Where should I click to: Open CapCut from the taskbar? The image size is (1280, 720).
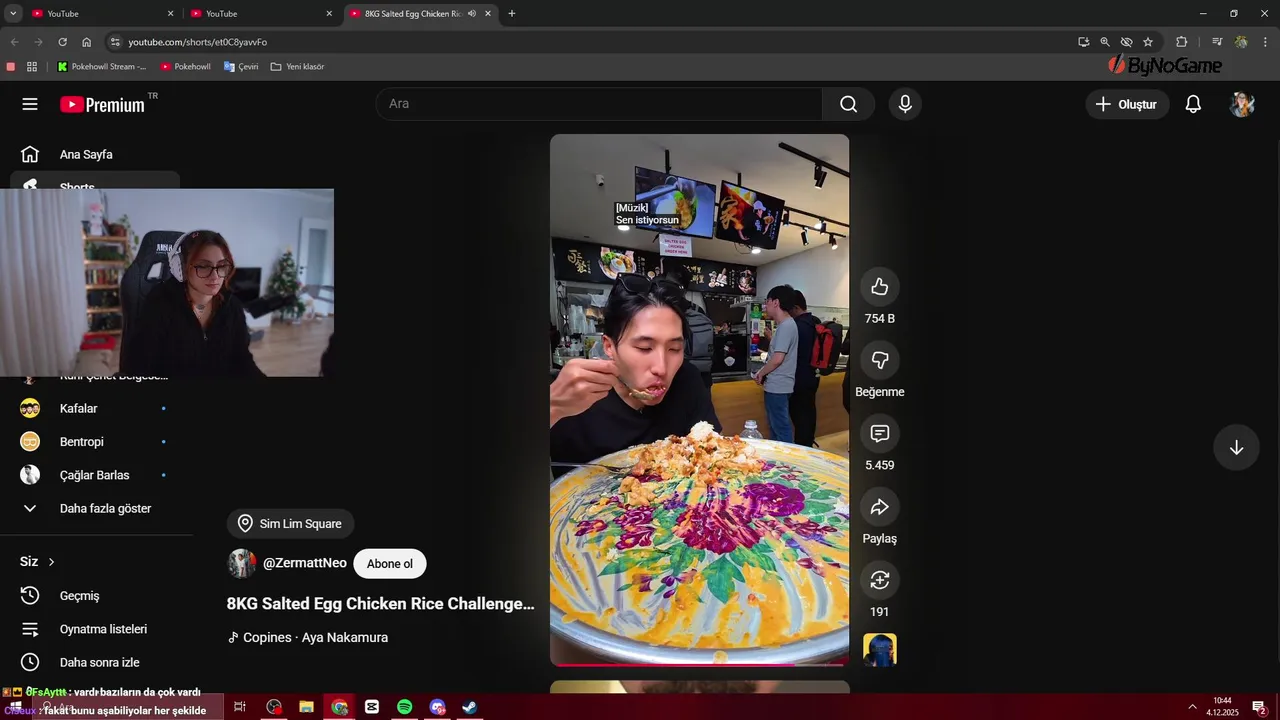coord(372,707)
